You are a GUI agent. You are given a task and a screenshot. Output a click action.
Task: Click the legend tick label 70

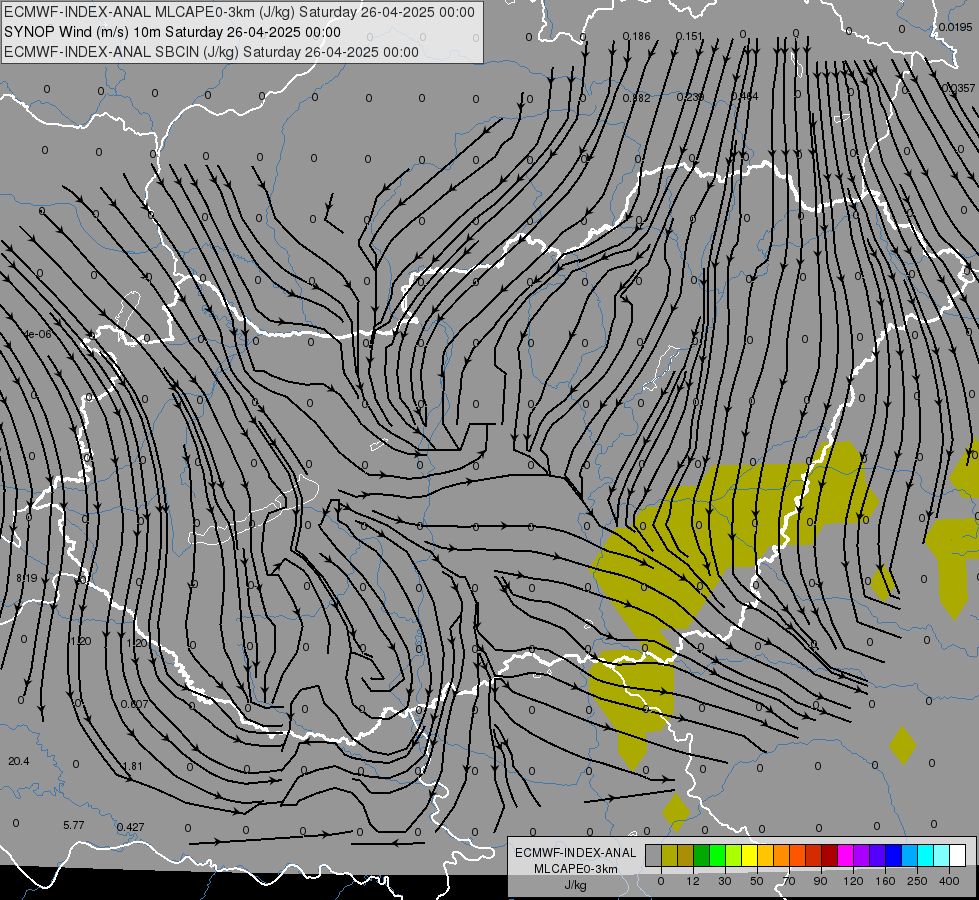[x=789, y=881]
